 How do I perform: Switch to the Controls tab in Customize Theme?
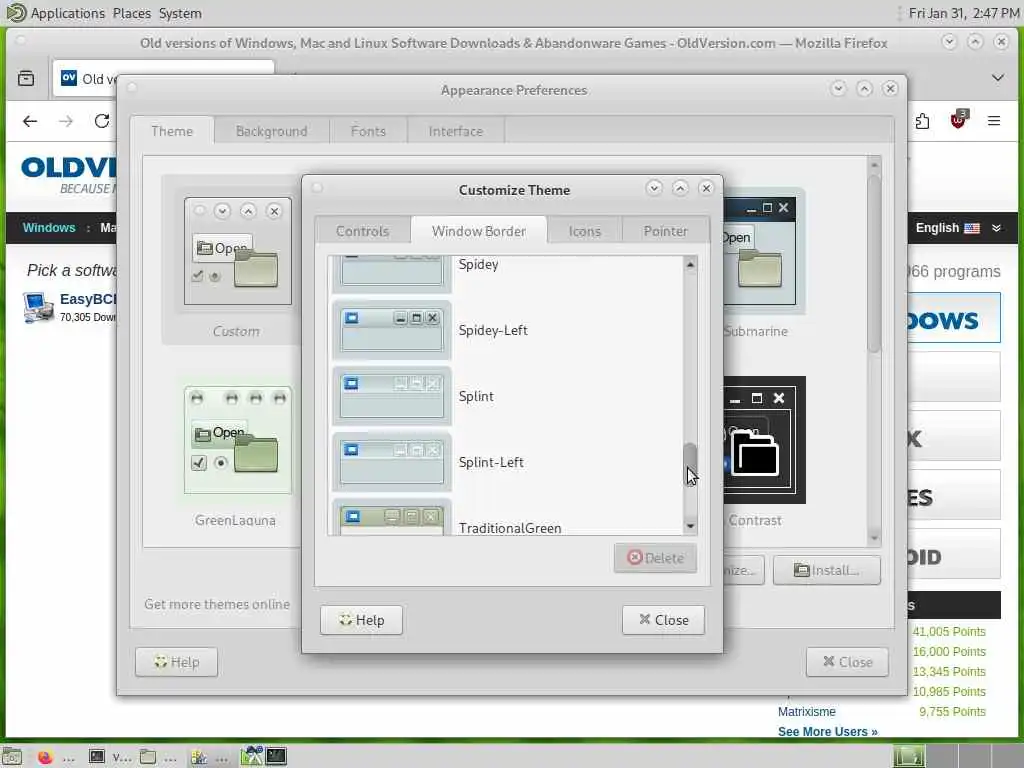click(x=362, y=231)
